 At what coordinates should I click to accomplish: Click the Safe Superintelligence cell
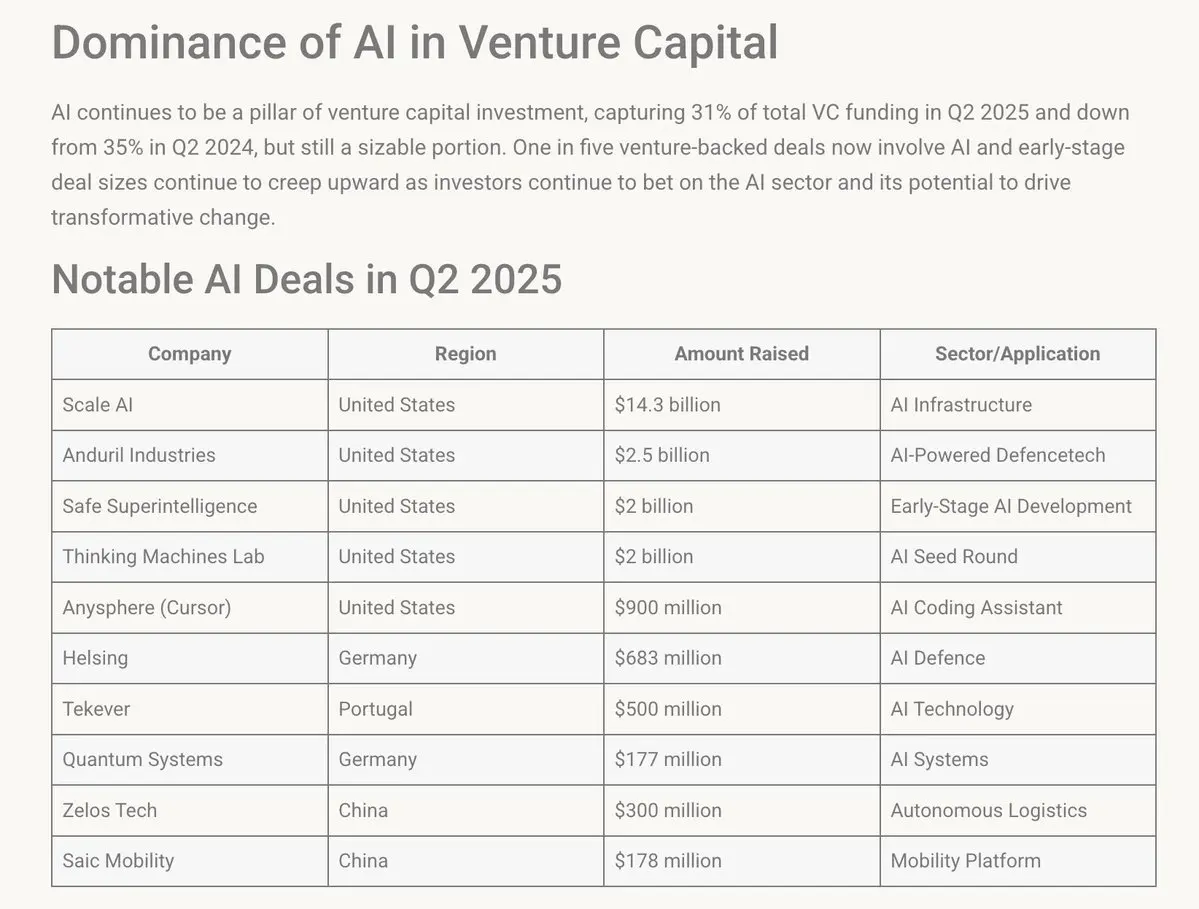coord(190,506)
